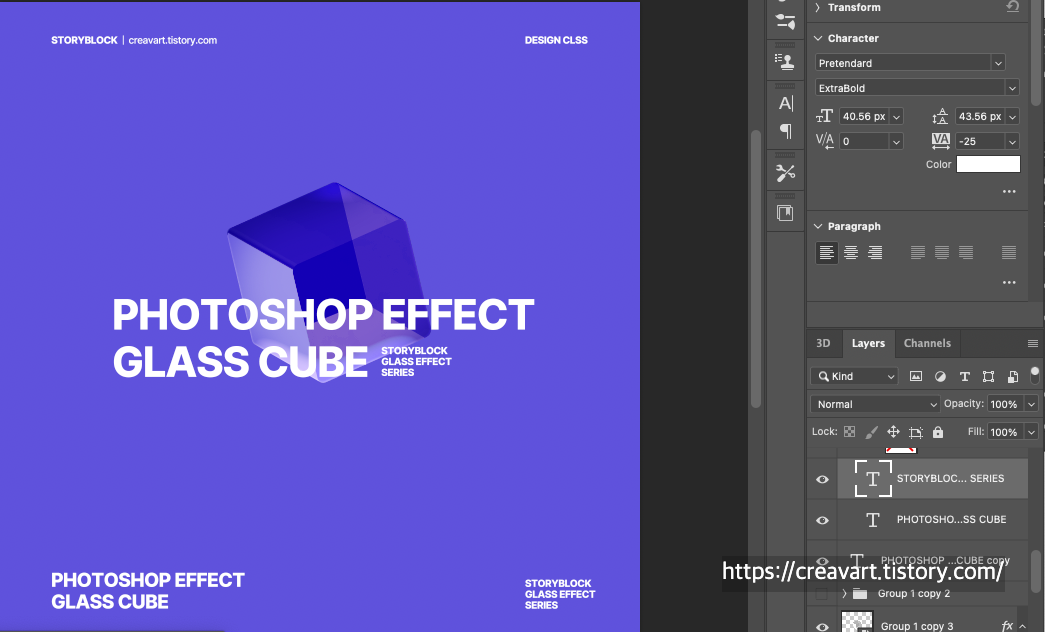
Task: Open the Layers panel menu icon
Action: pos(1032,343)
